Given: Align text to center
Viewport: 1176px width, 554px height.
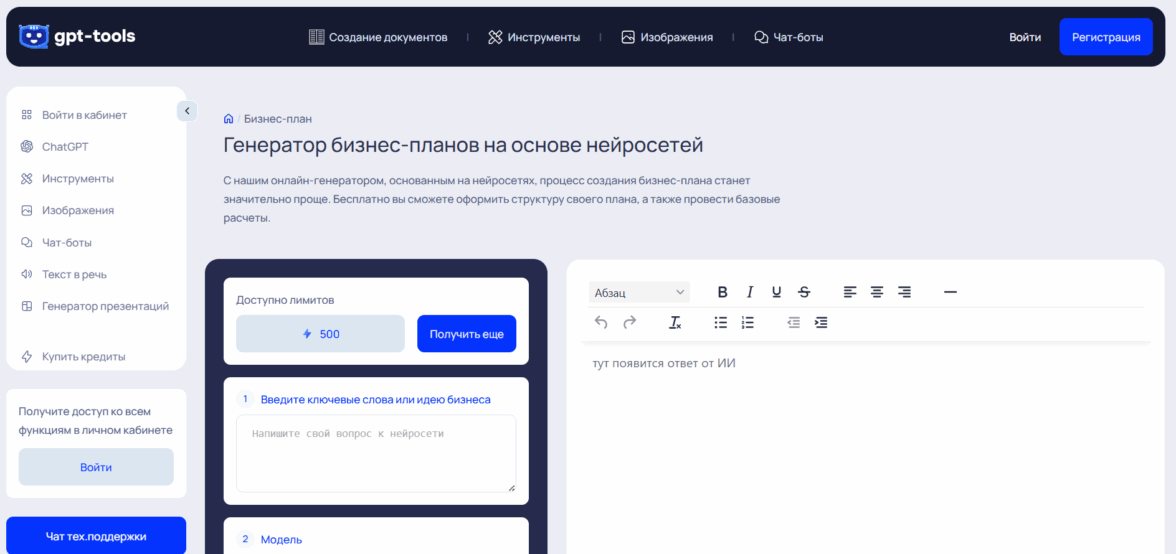Looking at the screenshot, I should [877, 292].
